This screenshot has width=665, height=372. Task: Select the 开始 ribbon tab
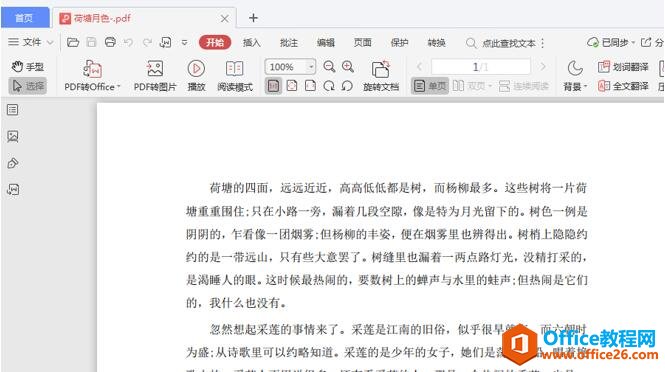[215, 42]
